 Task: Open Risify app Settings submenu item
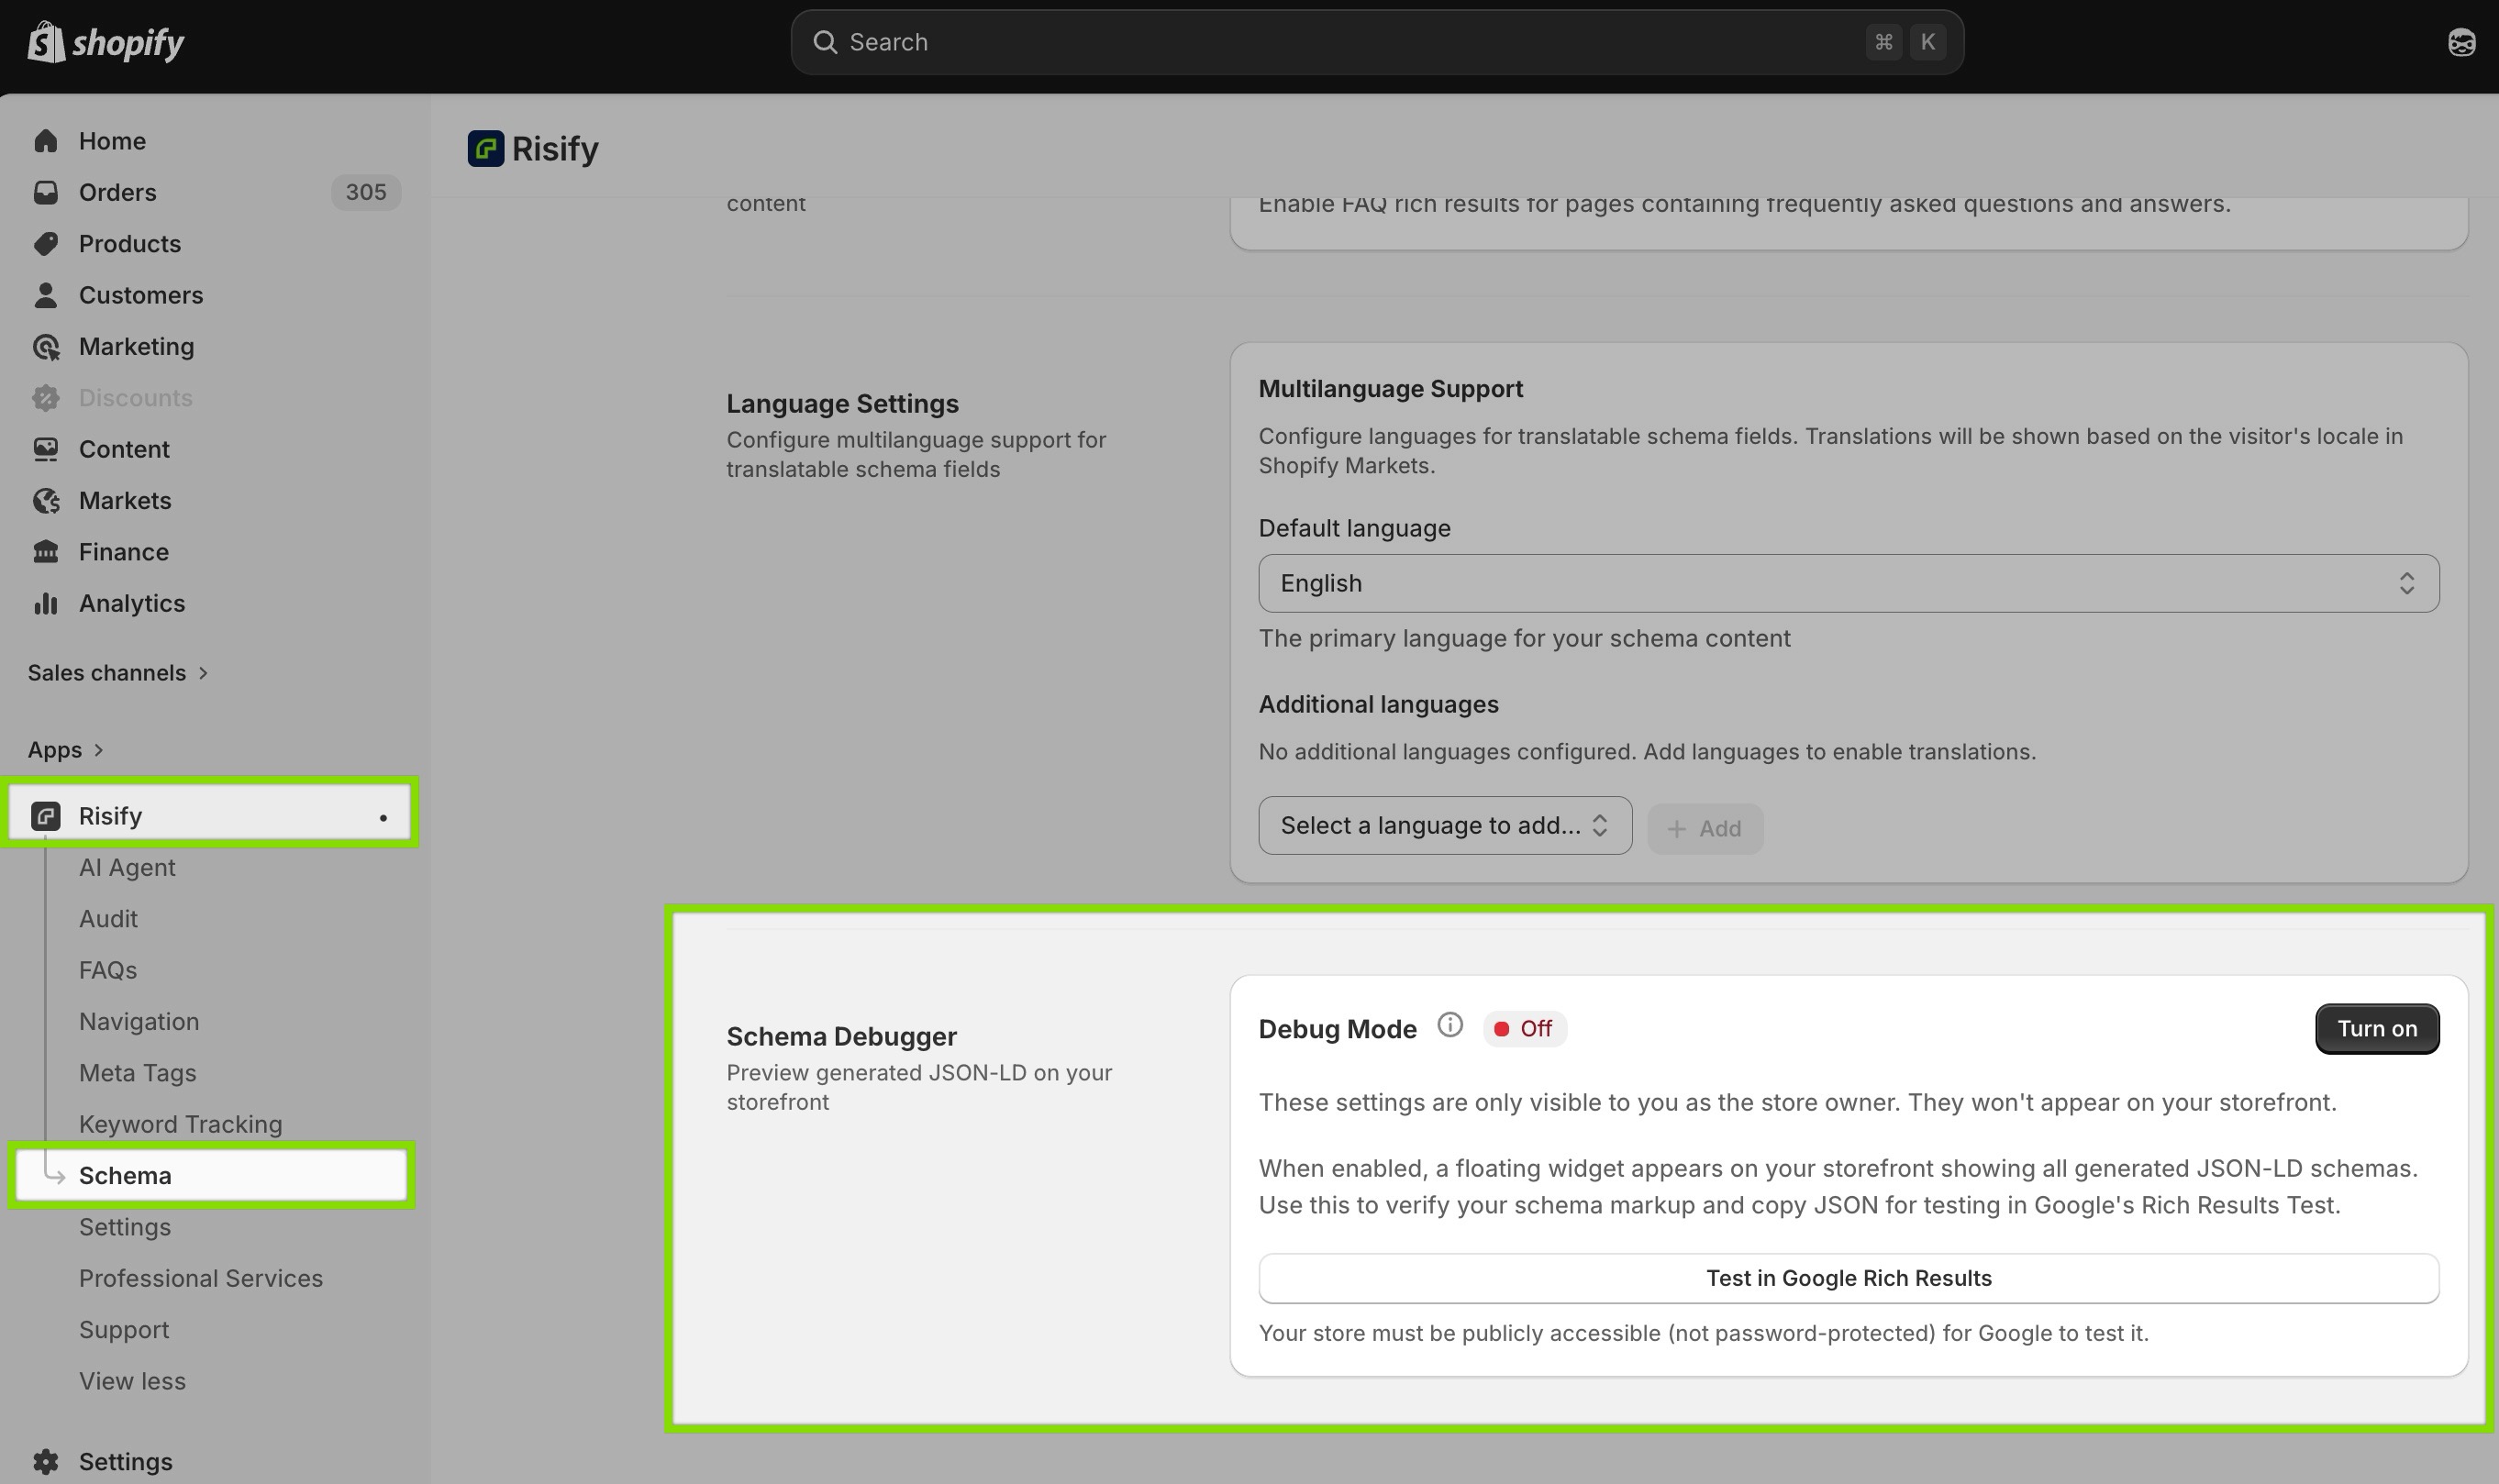click(125, 1227)
